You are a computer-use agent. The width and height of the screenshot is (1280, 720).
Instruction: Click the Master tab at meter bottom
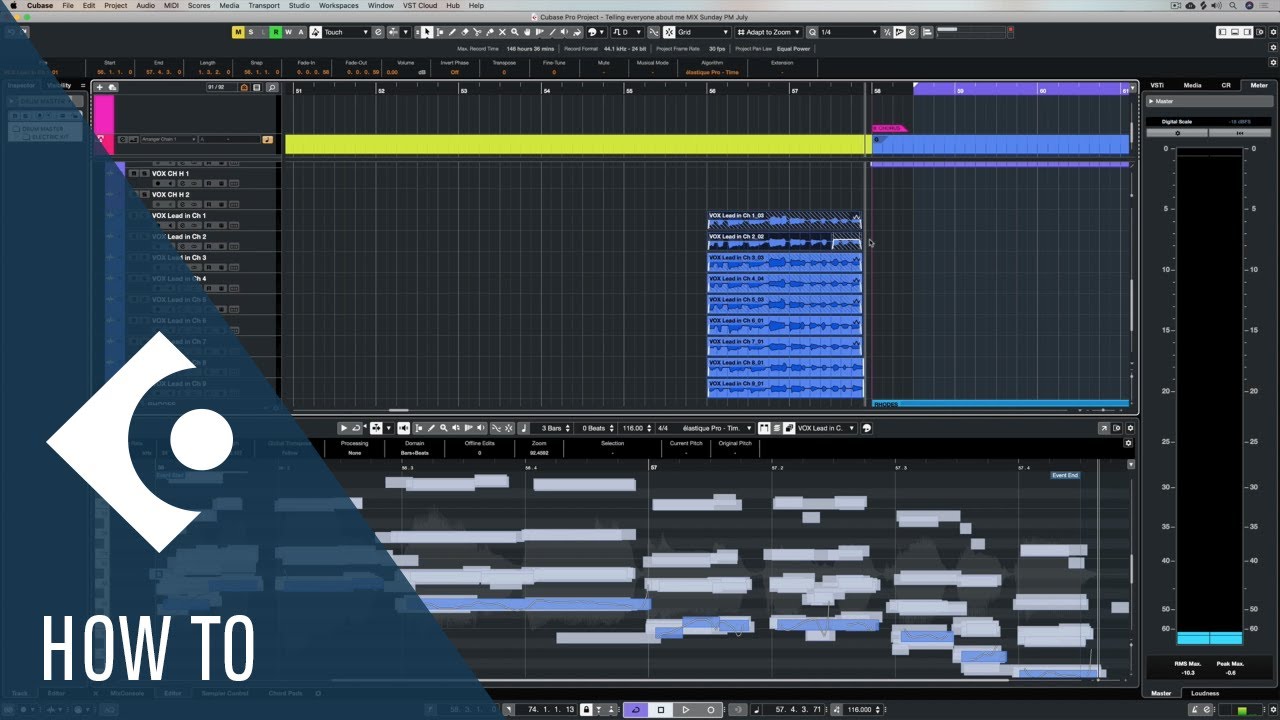pyautogui.click(x=1161, y=693)
